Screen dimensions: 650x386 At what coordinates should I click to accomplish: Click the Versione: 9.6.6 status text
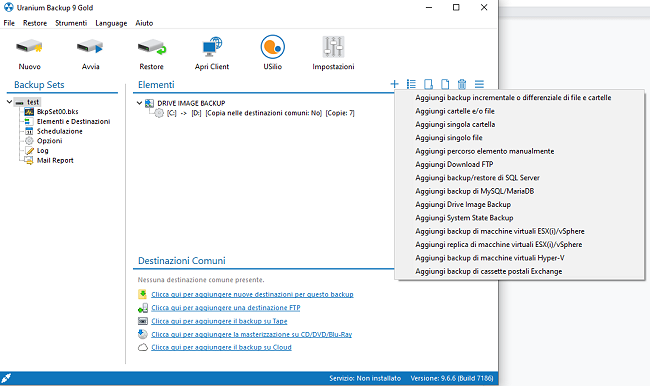[452, 378]
